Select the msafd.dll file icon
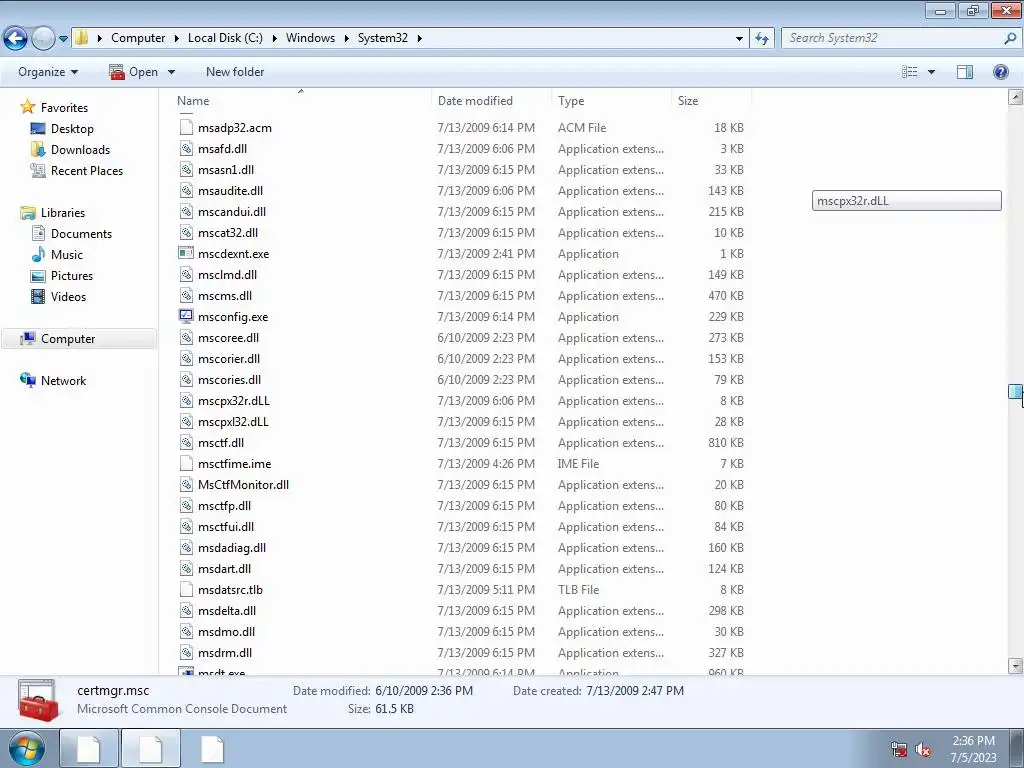 [186, 148]
